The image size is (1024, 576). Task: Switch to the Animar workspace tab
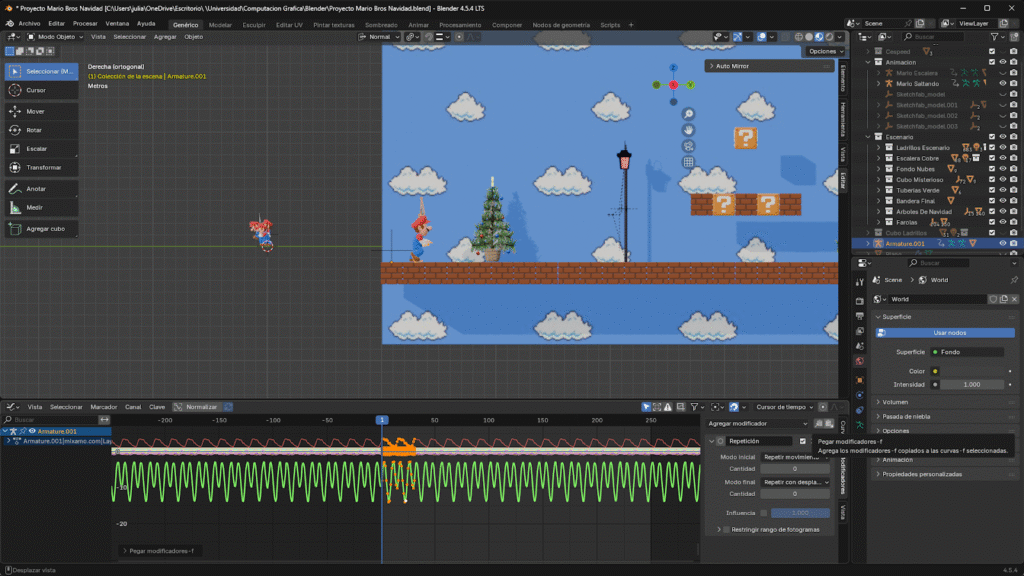click(418, 24)
